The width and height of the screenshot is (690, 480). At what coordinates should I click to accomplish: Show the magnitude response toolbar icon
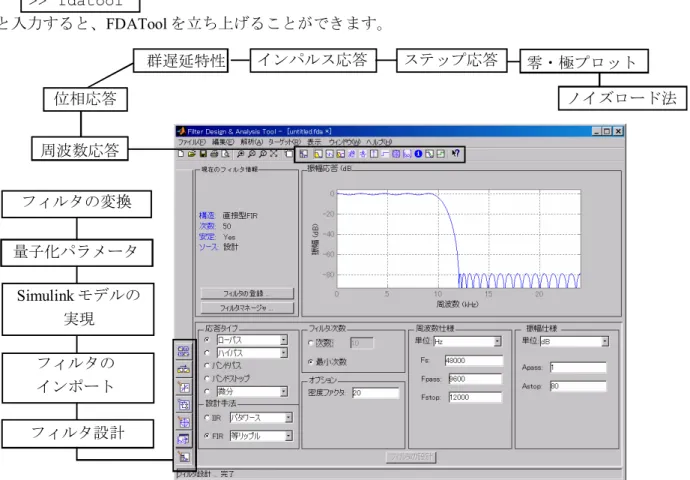(x=318, y=154)
